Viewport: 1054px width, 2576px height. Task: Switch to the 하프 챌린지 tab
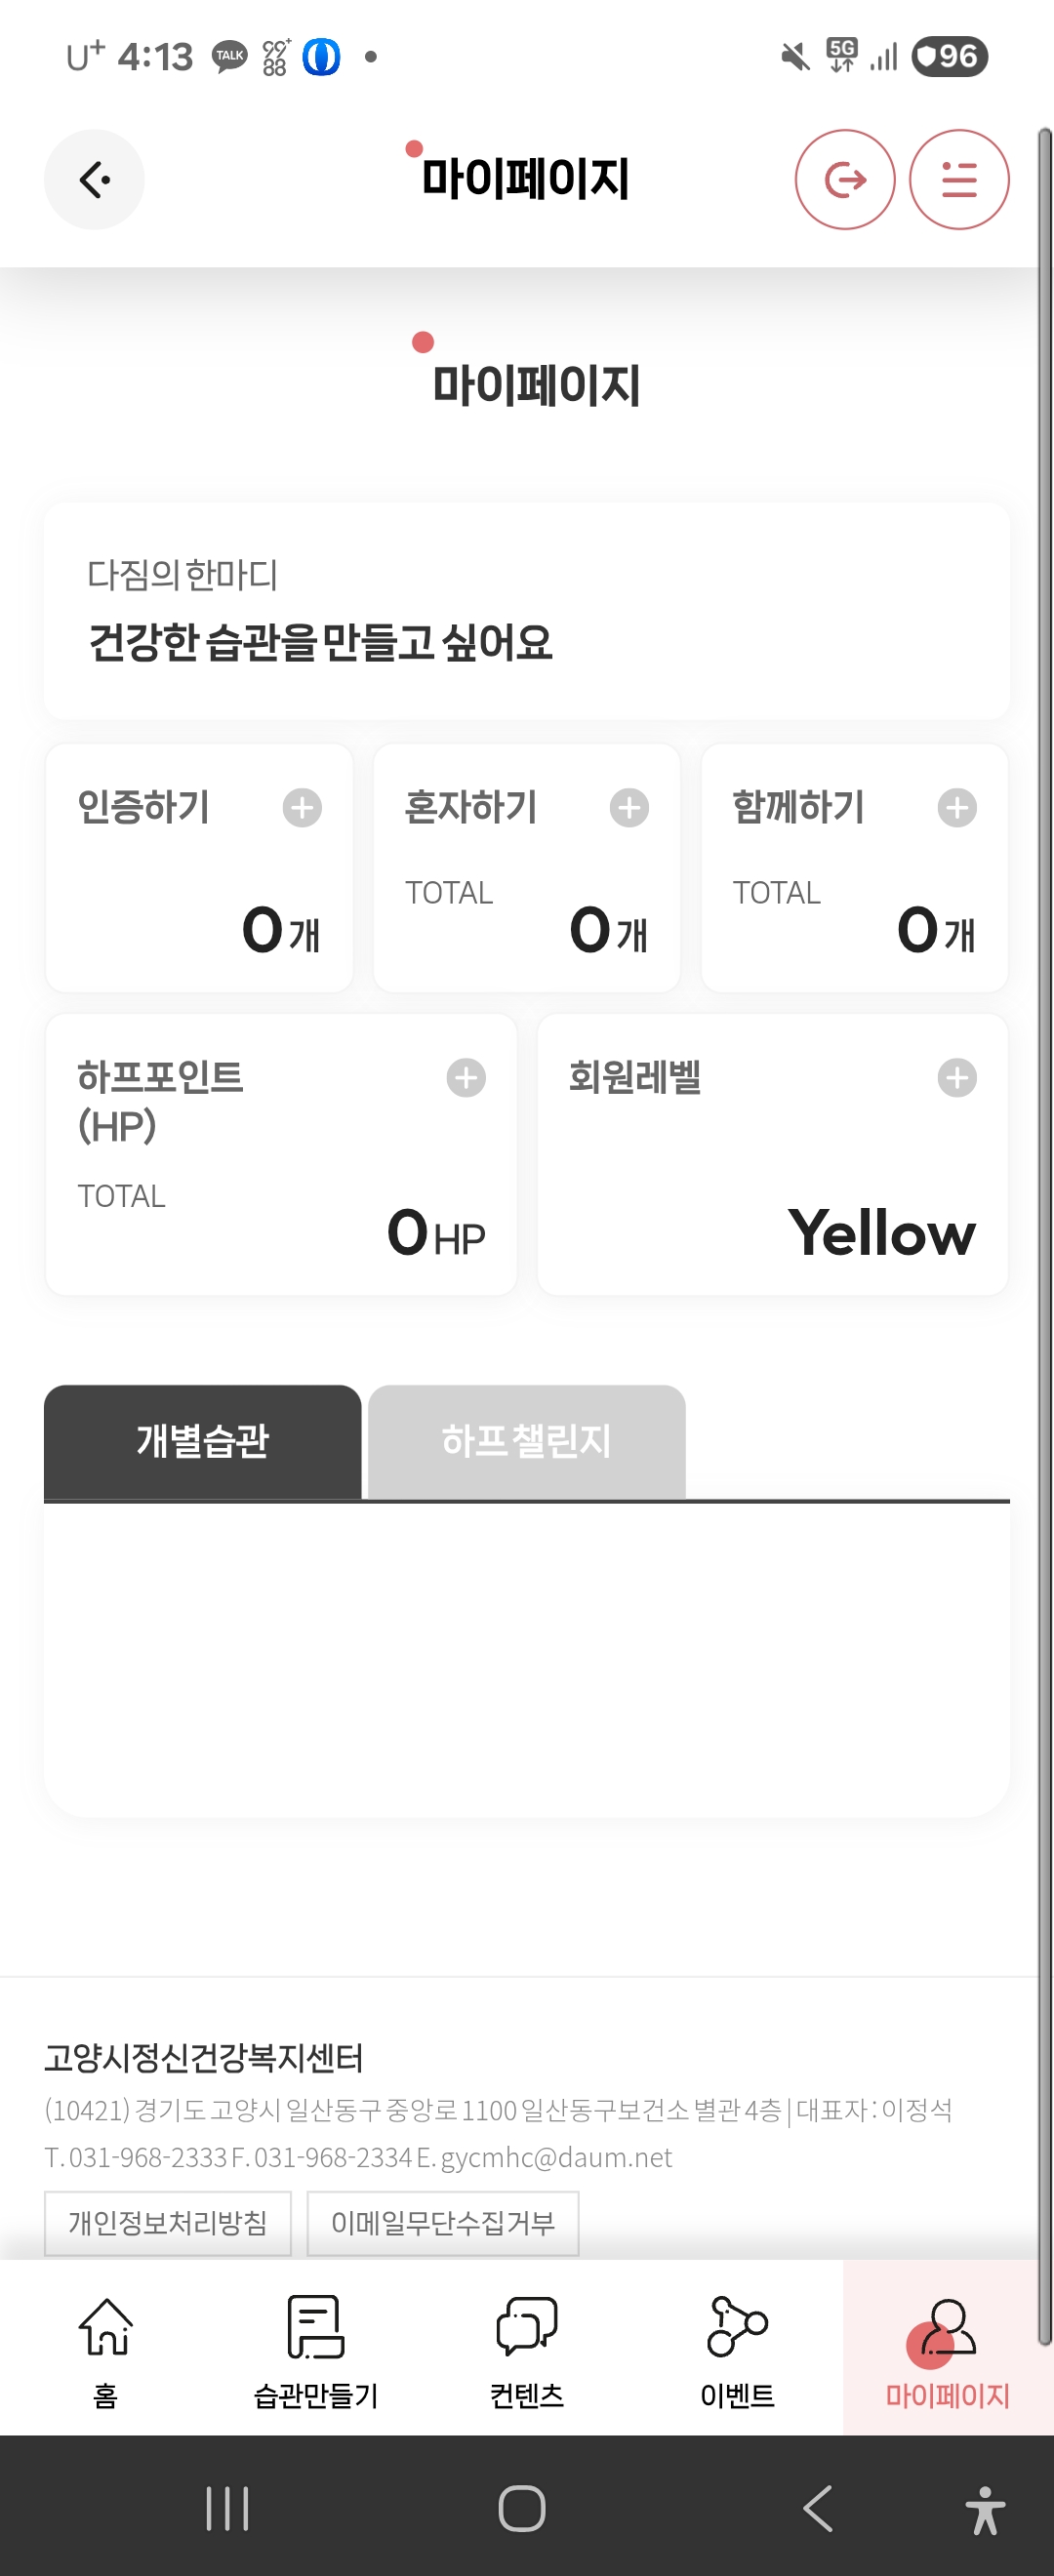[x=526, y=1441]
